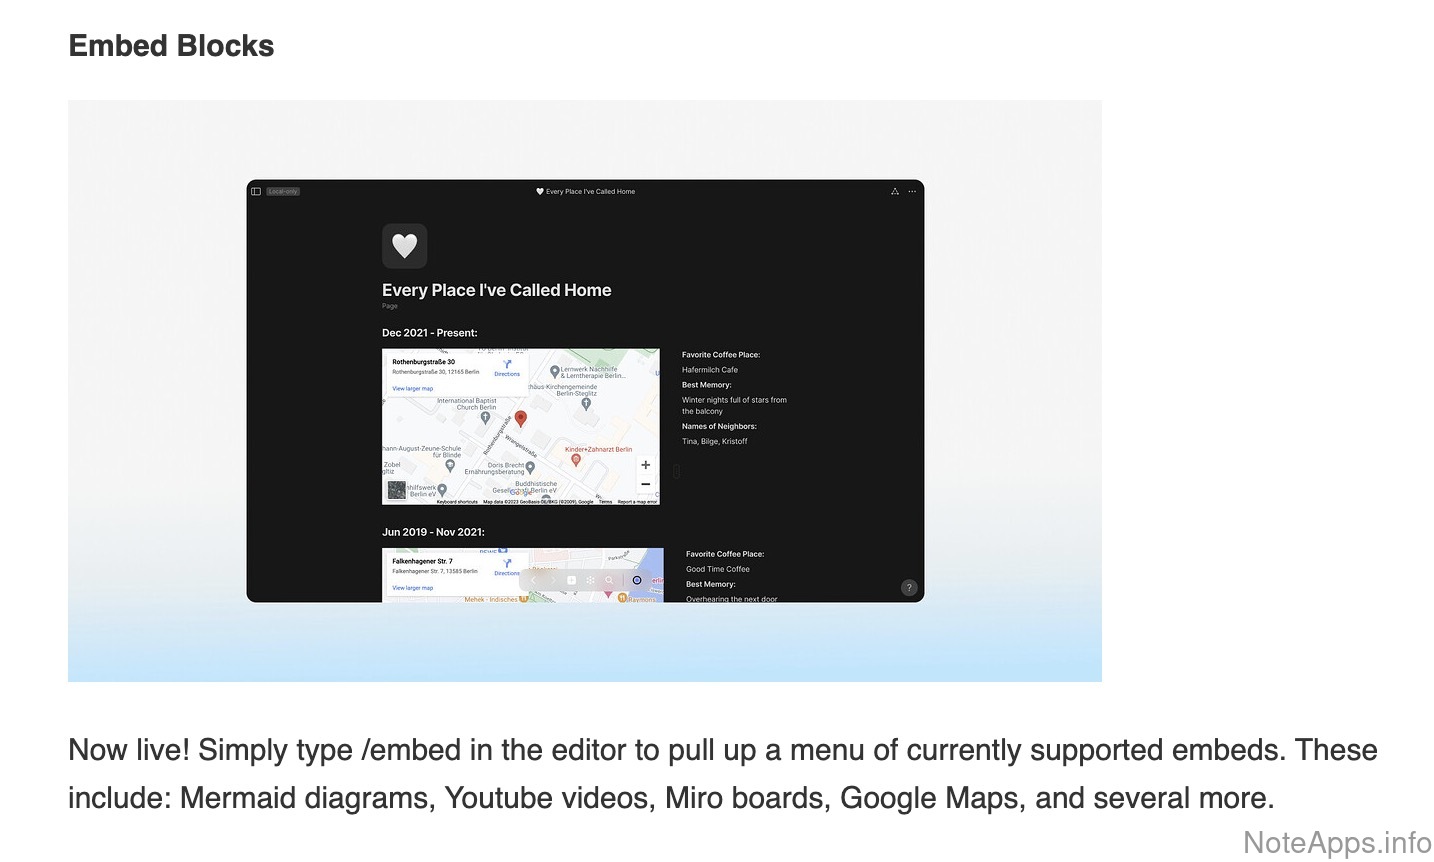Open the three-dot more options menu

coord(912,191)
